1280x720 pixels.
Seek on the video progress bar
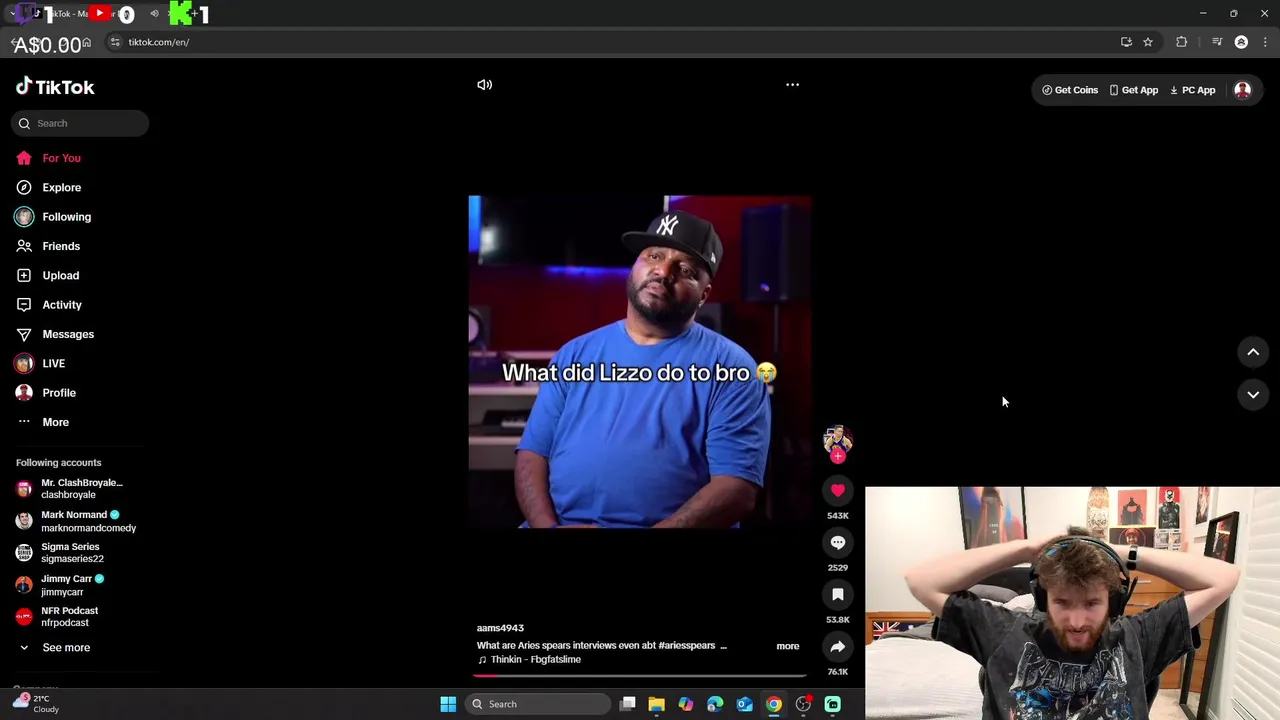tap(639, 676)
